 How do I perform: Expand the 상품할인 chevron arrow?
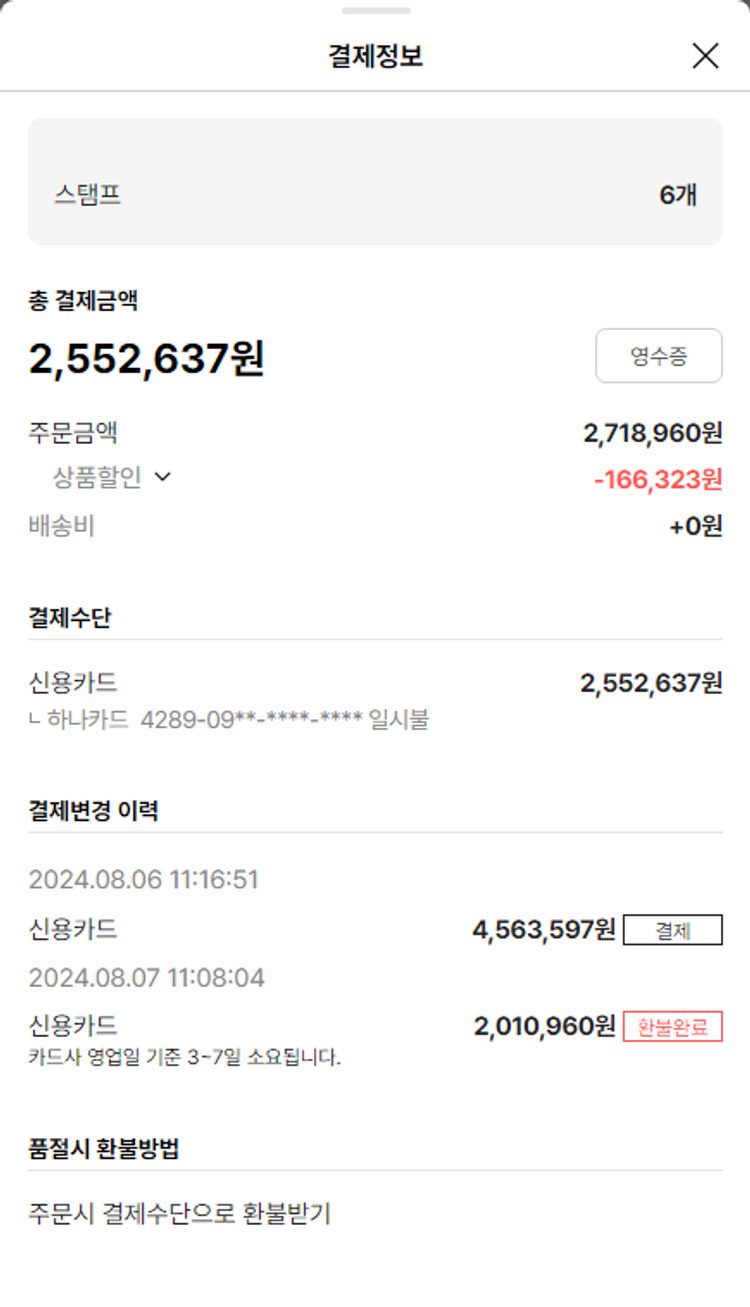click(163, 478)
